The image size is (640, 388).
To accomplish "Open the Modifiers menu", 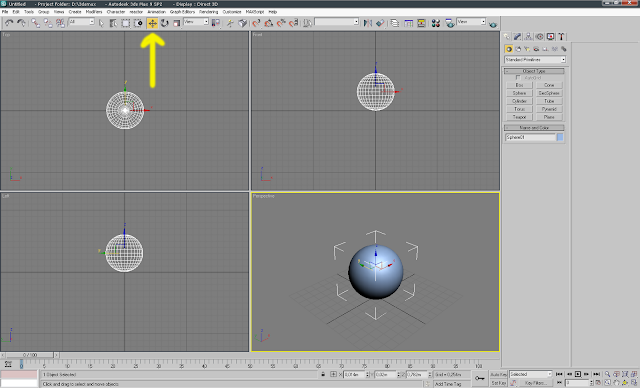I will point(94,12).
